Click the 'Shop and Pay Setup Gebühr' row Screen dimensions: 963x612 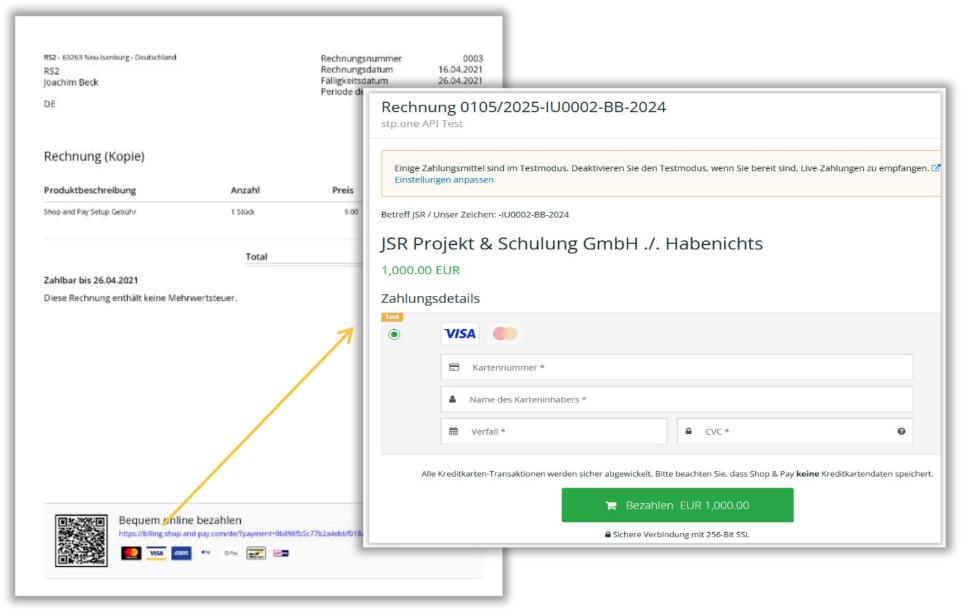(x=90, y=211)
